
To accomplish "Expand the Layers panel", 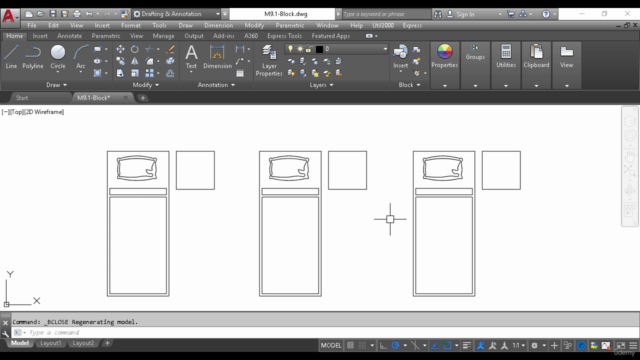I will (x=321, y=85).
